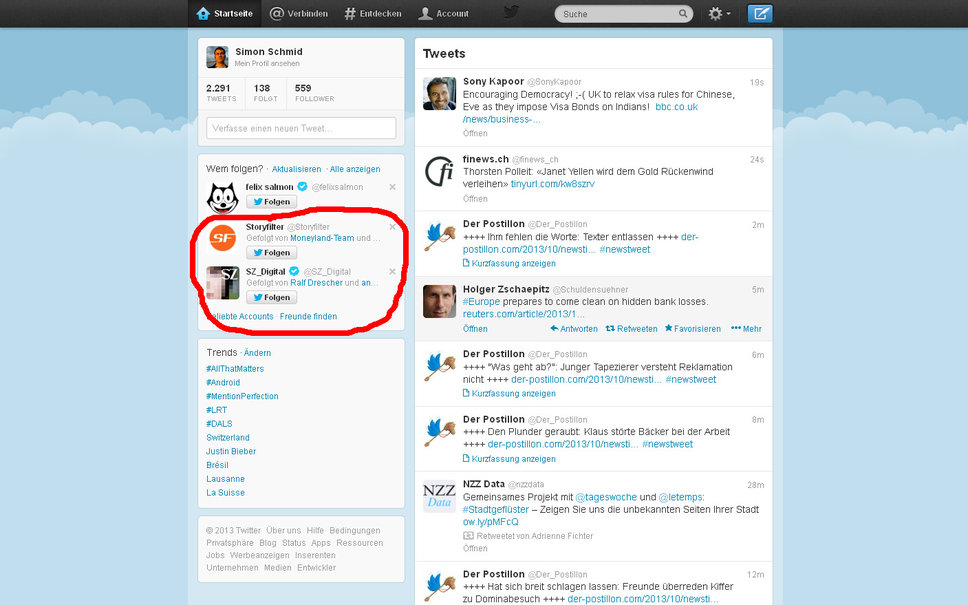Click the compose new tweet icon
This screenshot has height=605, width=968.
coord(760,14)
